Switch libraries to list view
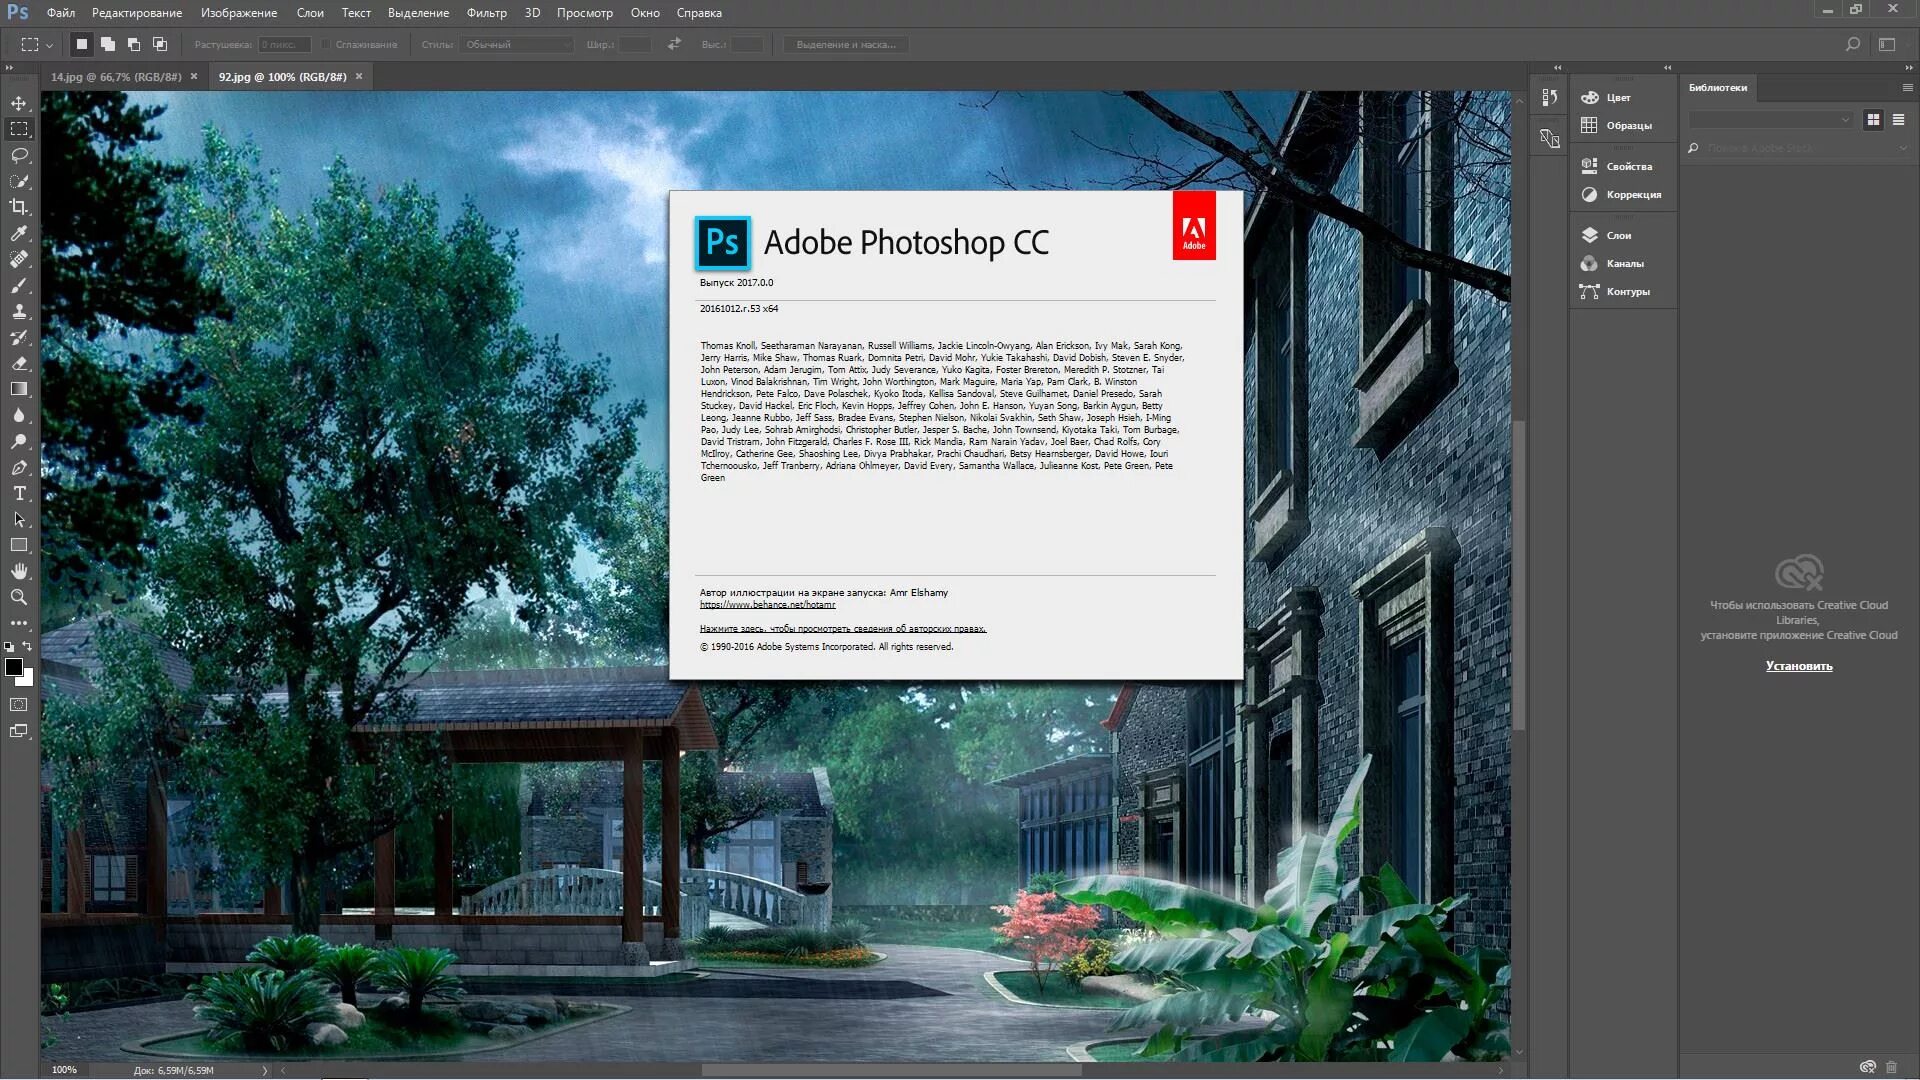This screenshot has height=1080, width=1920. pyautogui.click(x=1898, y=119)
